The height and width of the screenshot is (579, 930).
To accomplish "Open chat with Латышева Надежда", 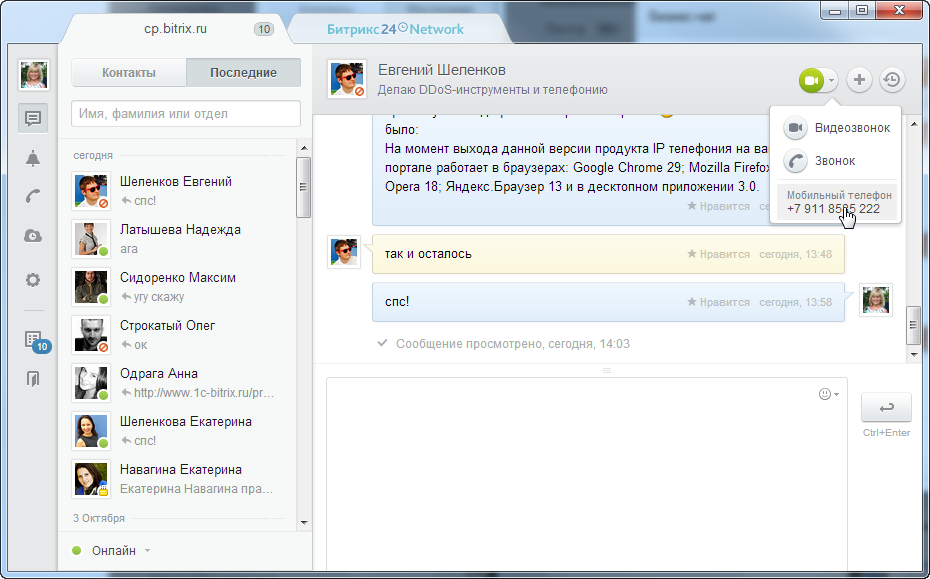I will click(x=177, y=239).
